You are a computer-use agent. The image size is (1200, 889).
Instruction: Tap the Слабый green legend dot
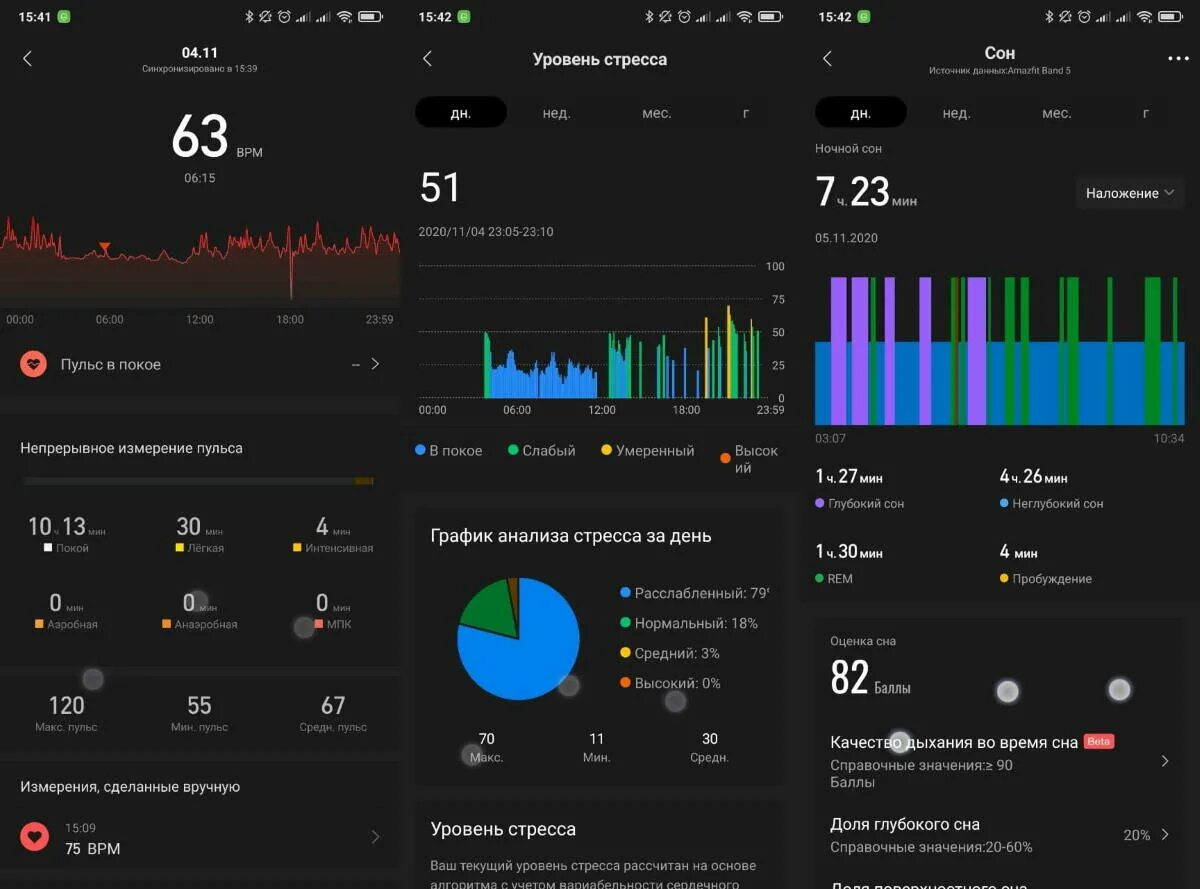point(513,450)
